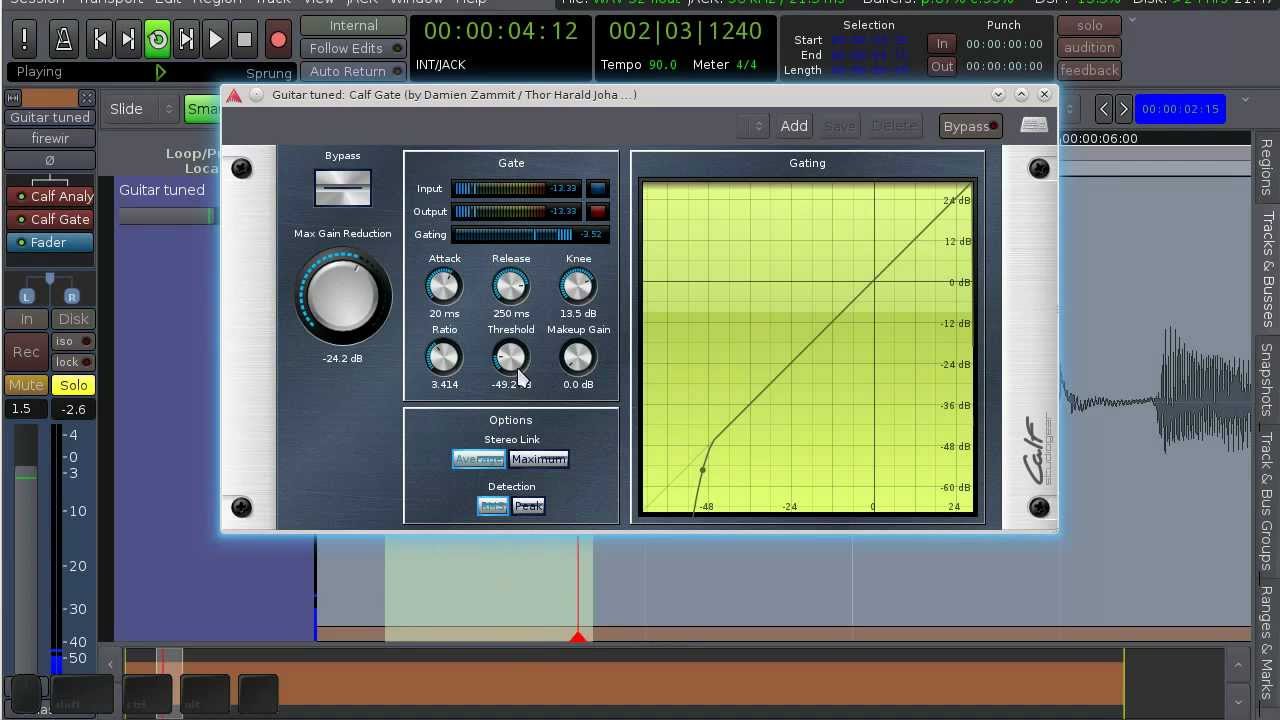This screenshot has width=1280, height=720.
Task: Toggle the Calf Gate Bypass switch
Action: point(343,187)
